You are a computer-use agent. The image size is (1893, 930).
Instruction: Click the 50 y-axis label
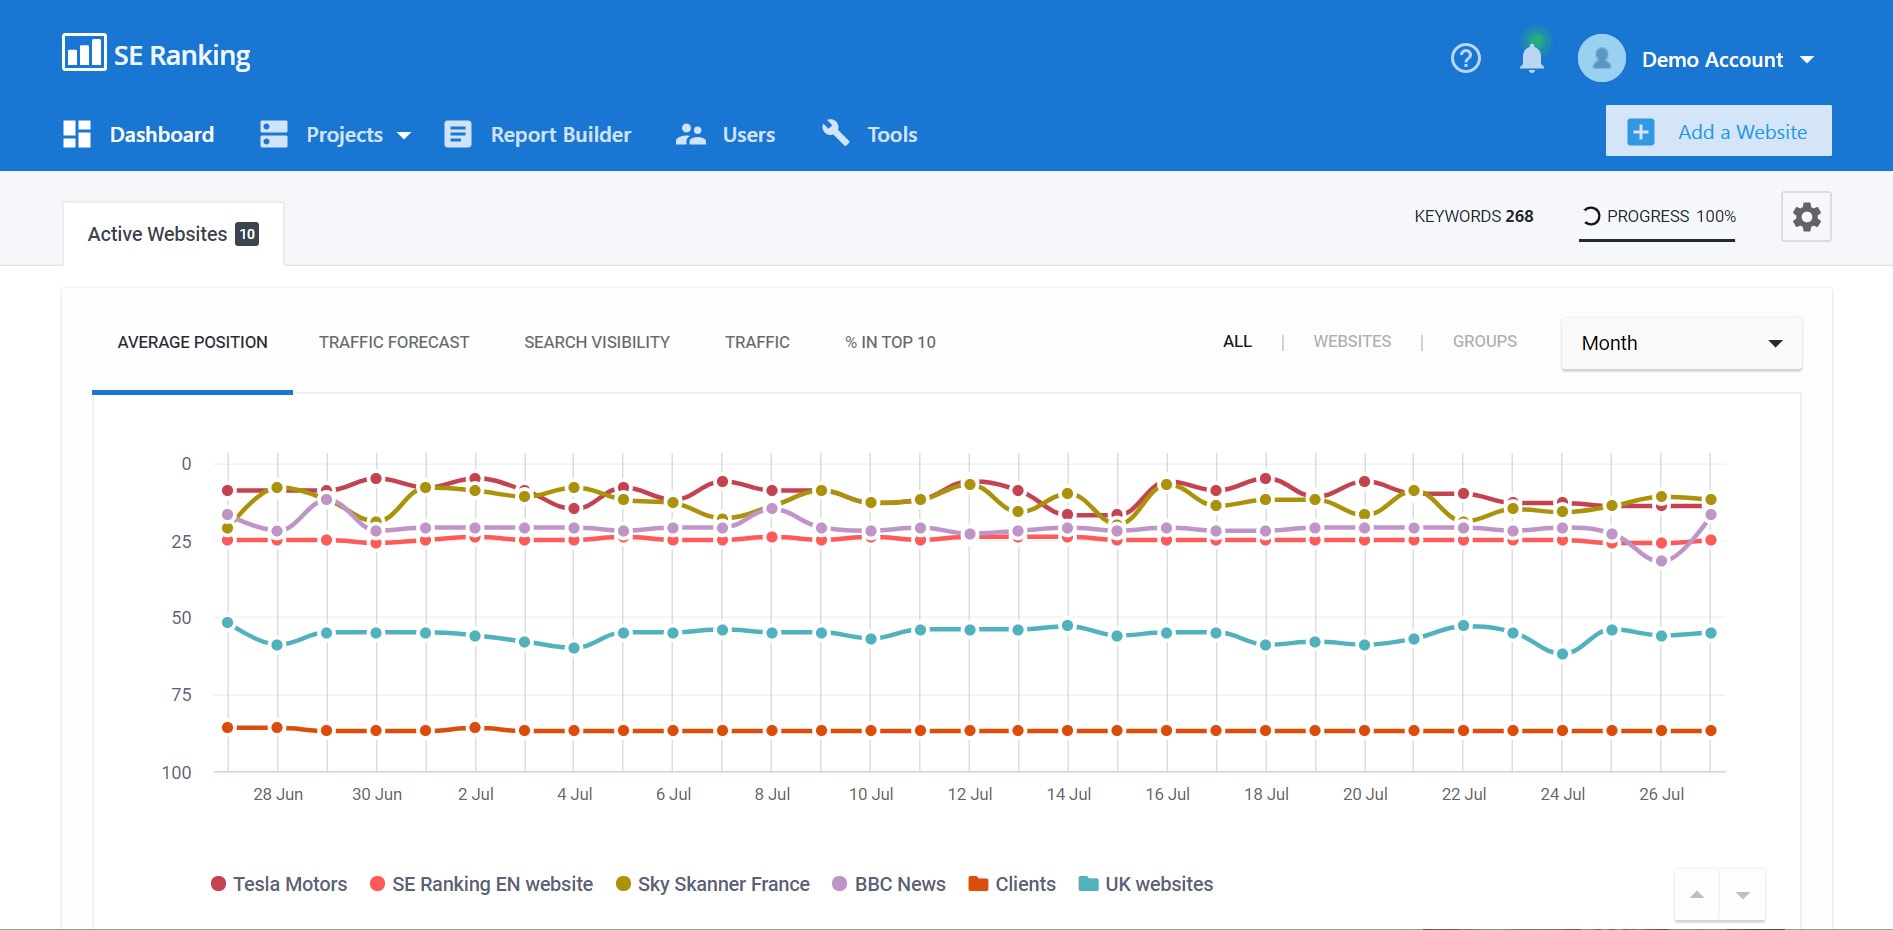tap(181, 618)
